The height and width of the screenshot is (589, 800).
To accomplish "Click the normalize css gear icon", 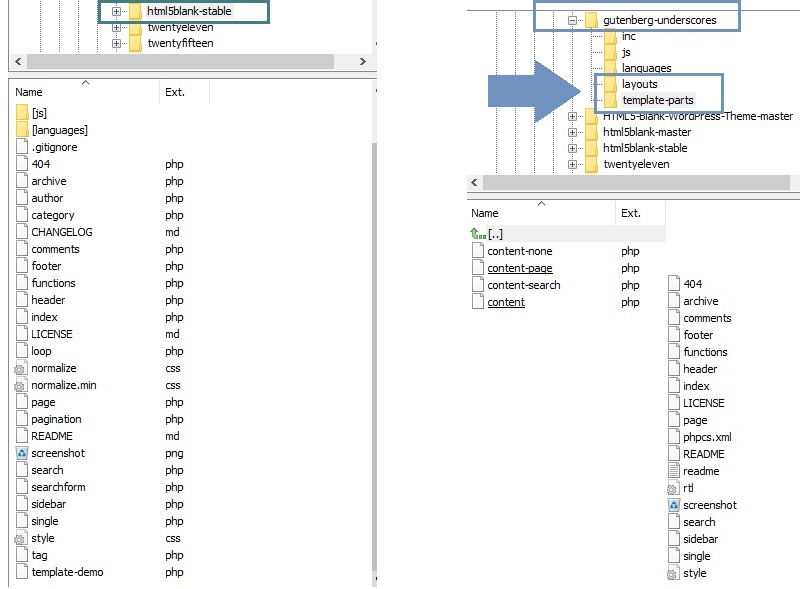I will (x=20, y=369).
